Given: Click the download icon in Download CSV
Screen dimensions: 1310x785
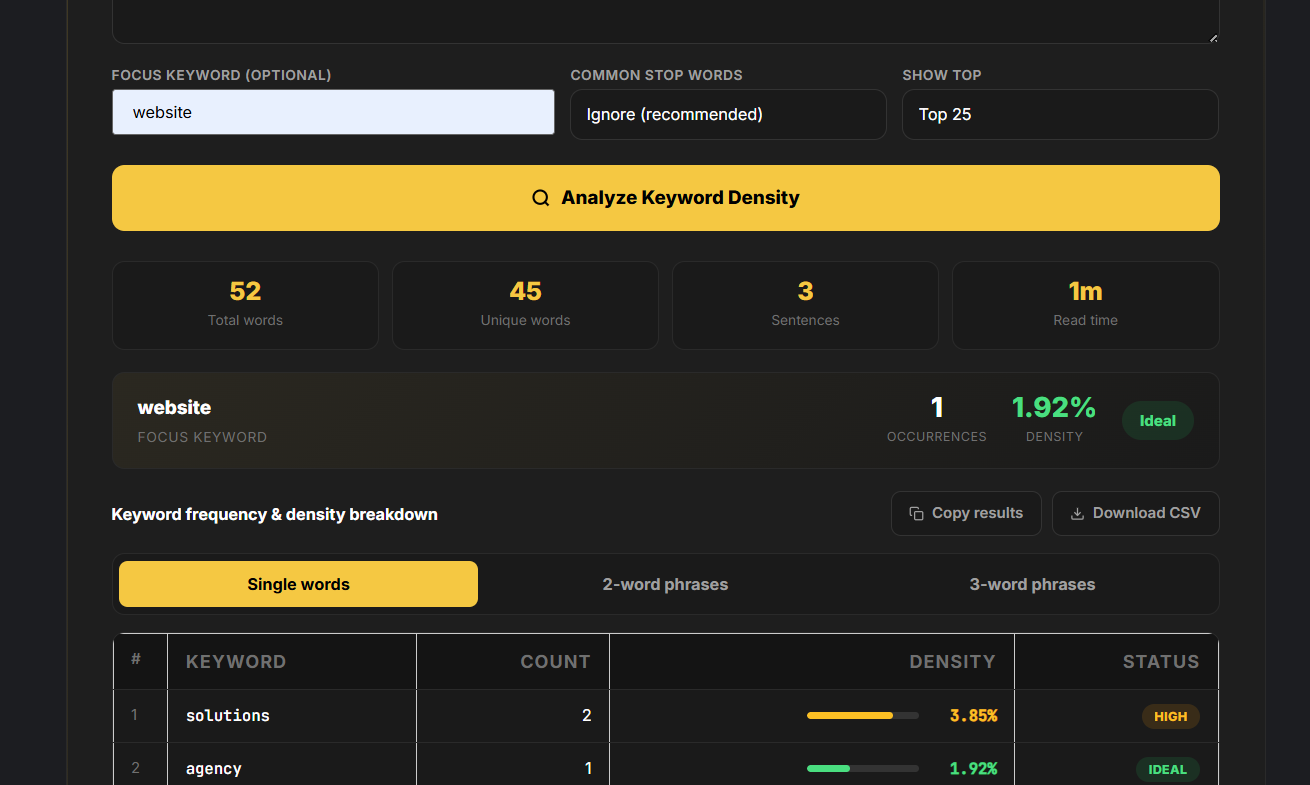Looking at the screenshot, I should click(x=1077, y=514).
